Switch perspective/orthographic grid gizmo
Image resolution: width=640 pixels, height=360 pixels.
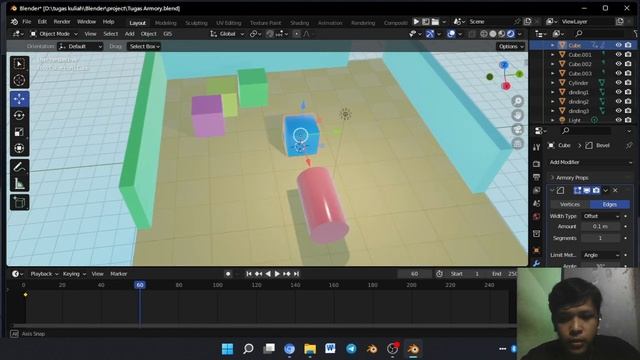517,144
